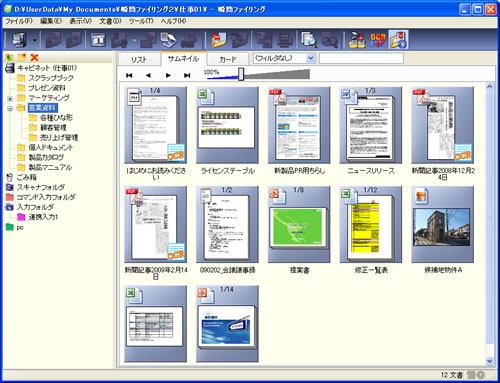Open the cabinet icon in main toolbar

[x=19, y=40]
